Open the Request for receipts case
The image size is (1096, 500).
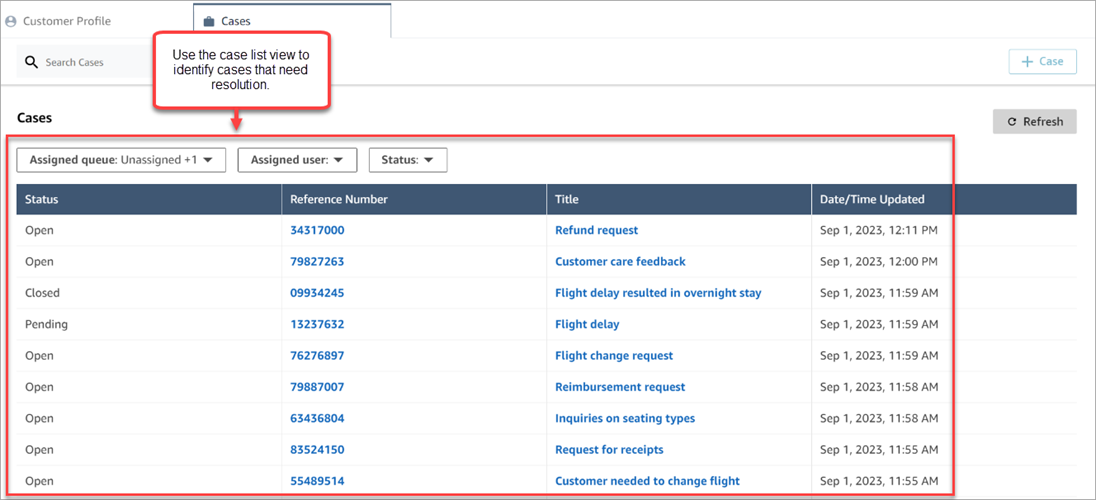609,450
